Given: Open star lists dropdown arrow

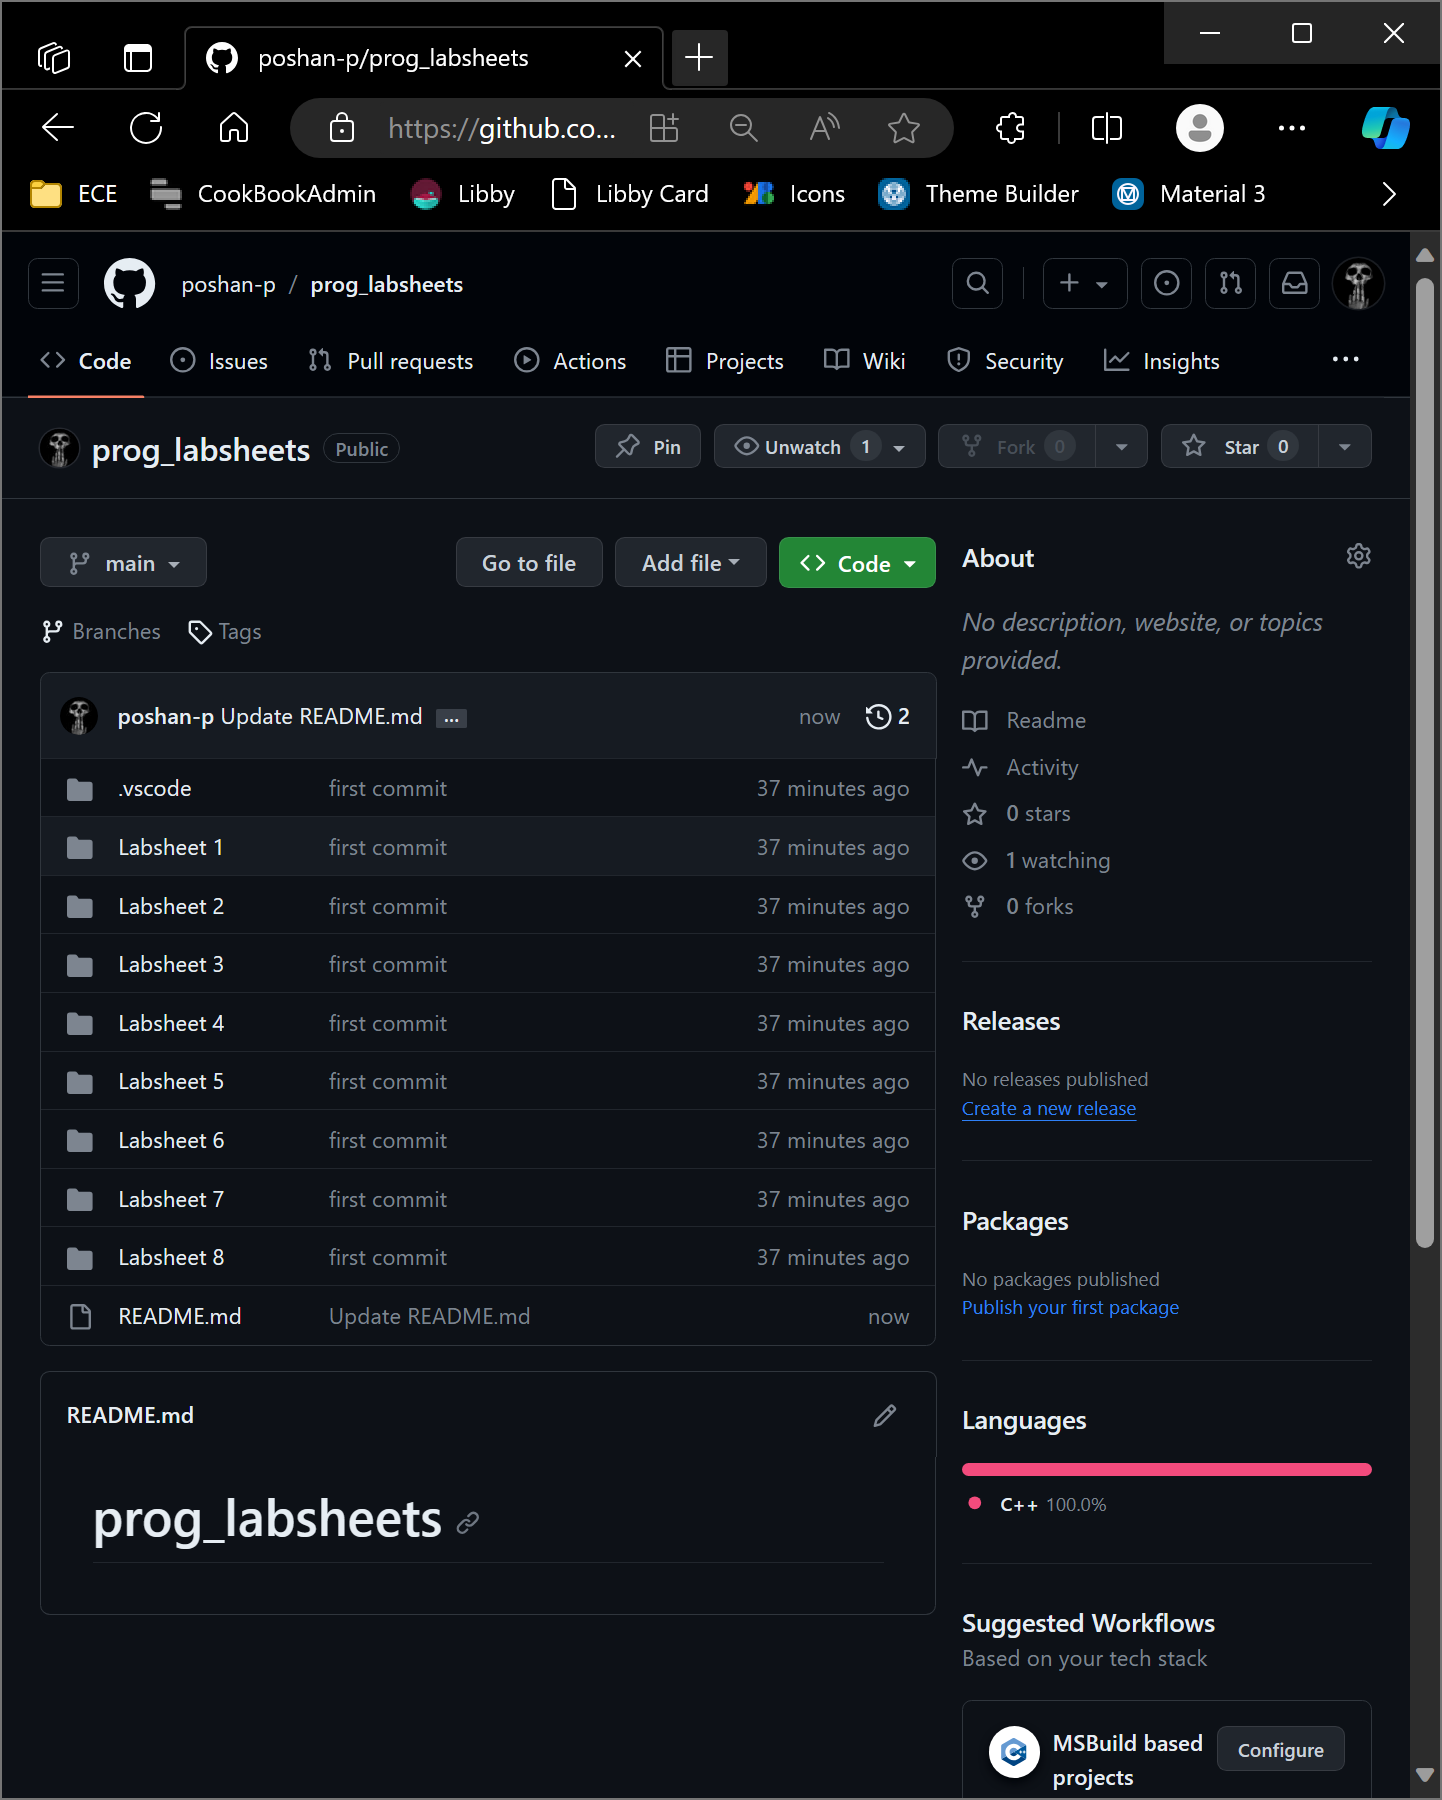Looking at the screenshot, I should coord(1345,446).
